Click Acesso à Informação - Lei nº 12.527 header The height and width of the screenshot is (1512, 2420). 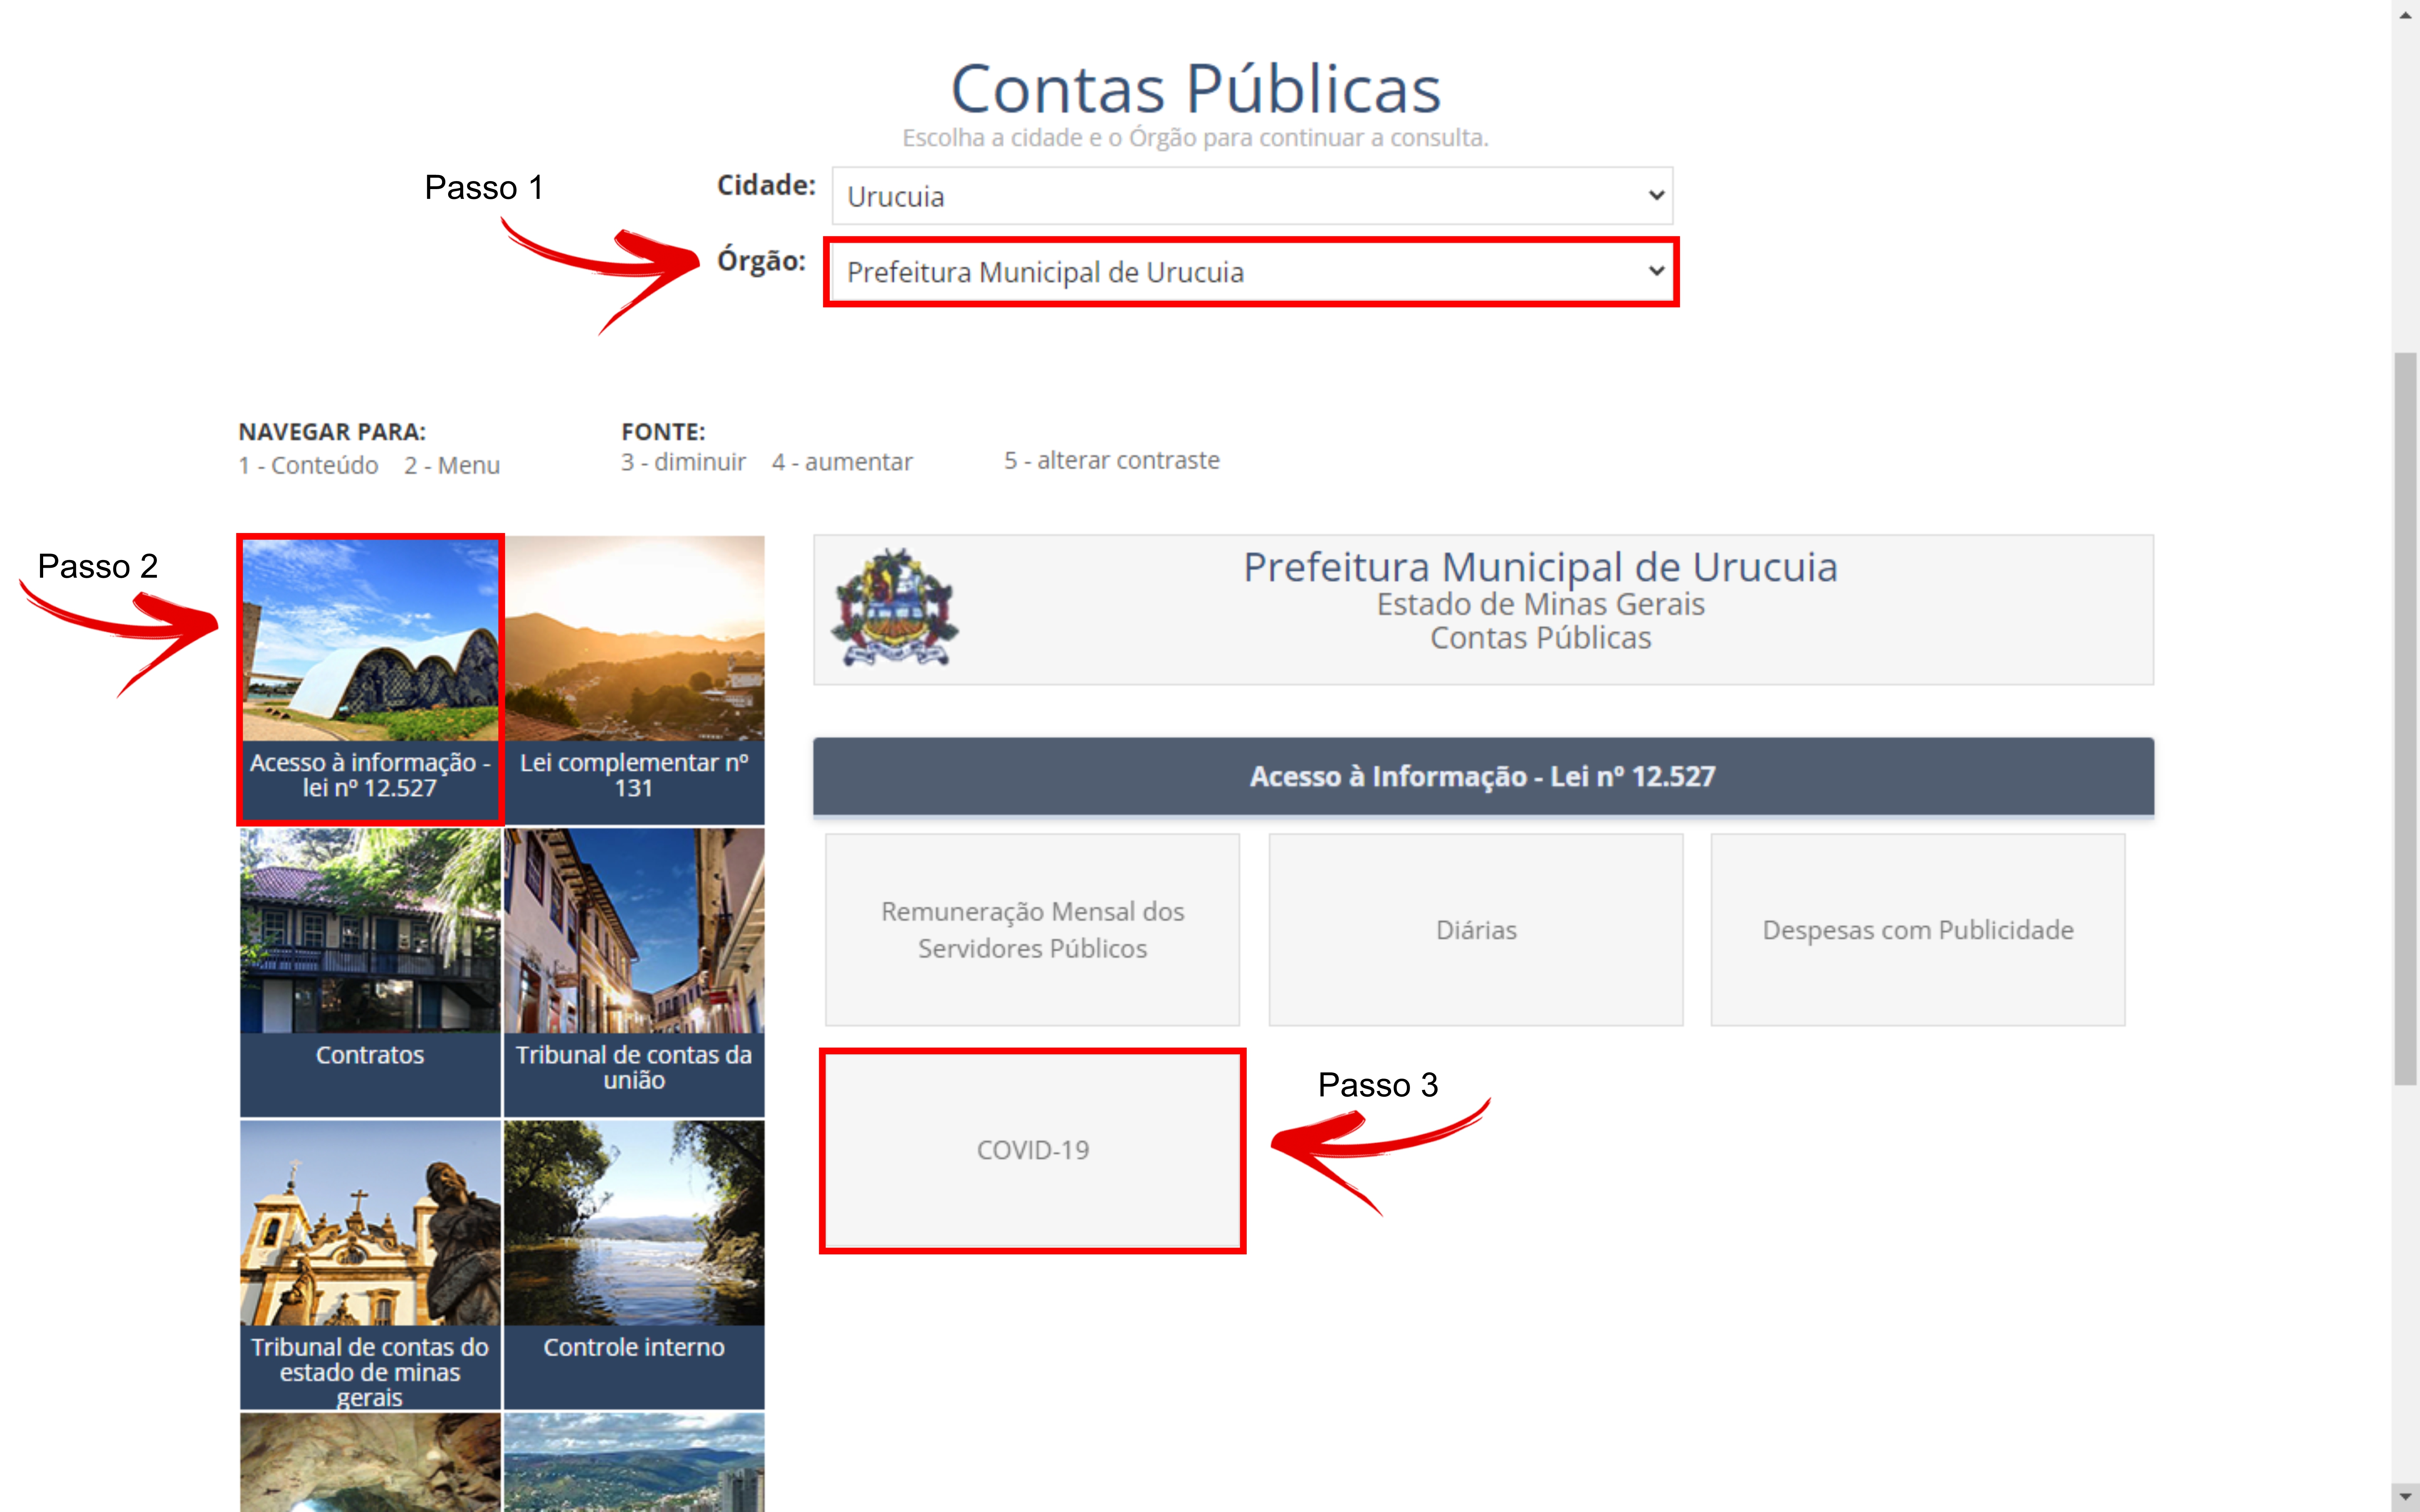pyautogui.click(x=1483, y=777)
